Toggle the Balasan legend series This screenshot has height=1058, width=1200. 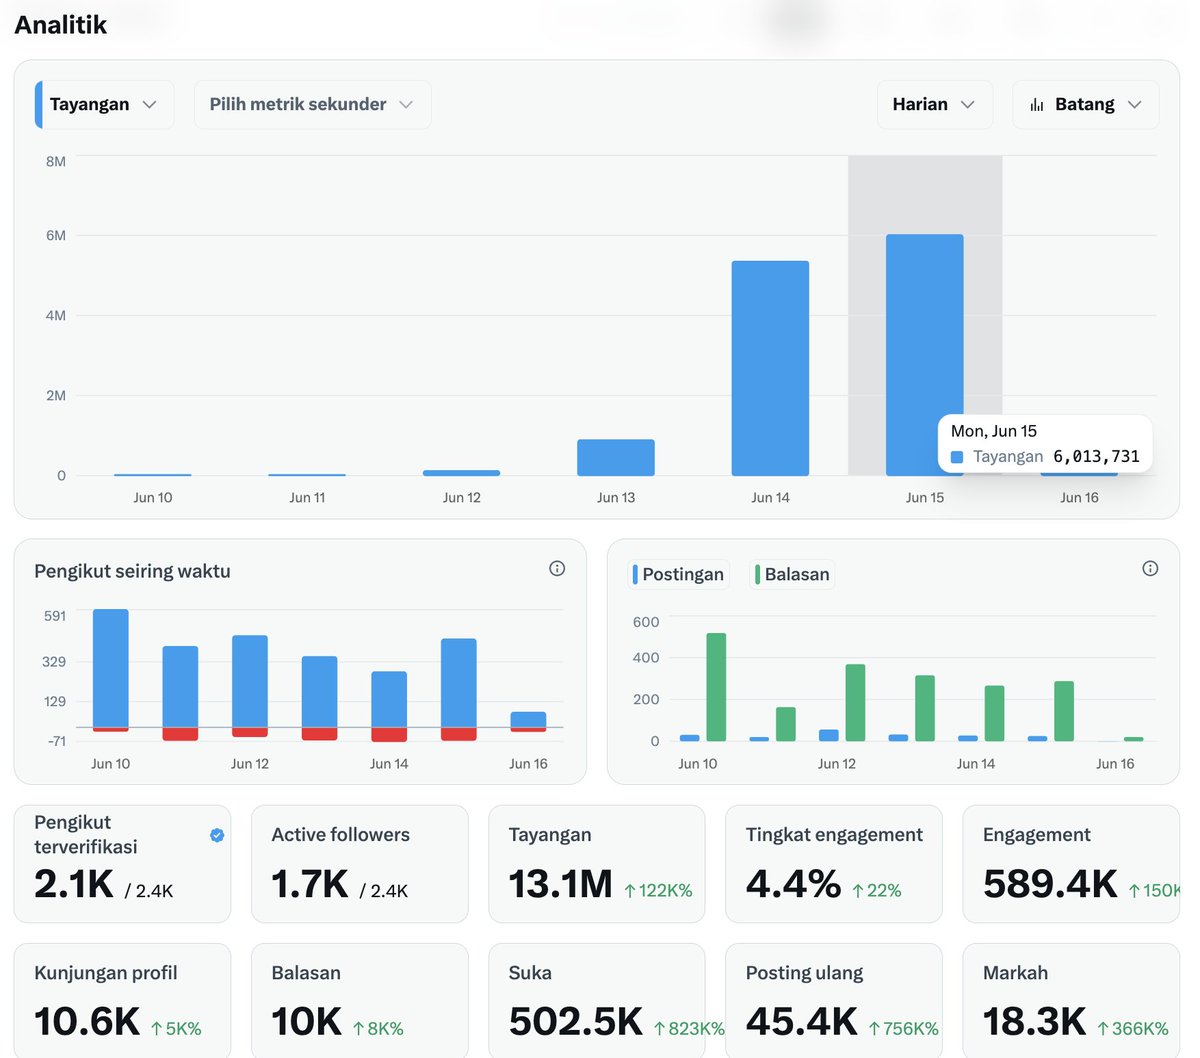click(791, 574)
